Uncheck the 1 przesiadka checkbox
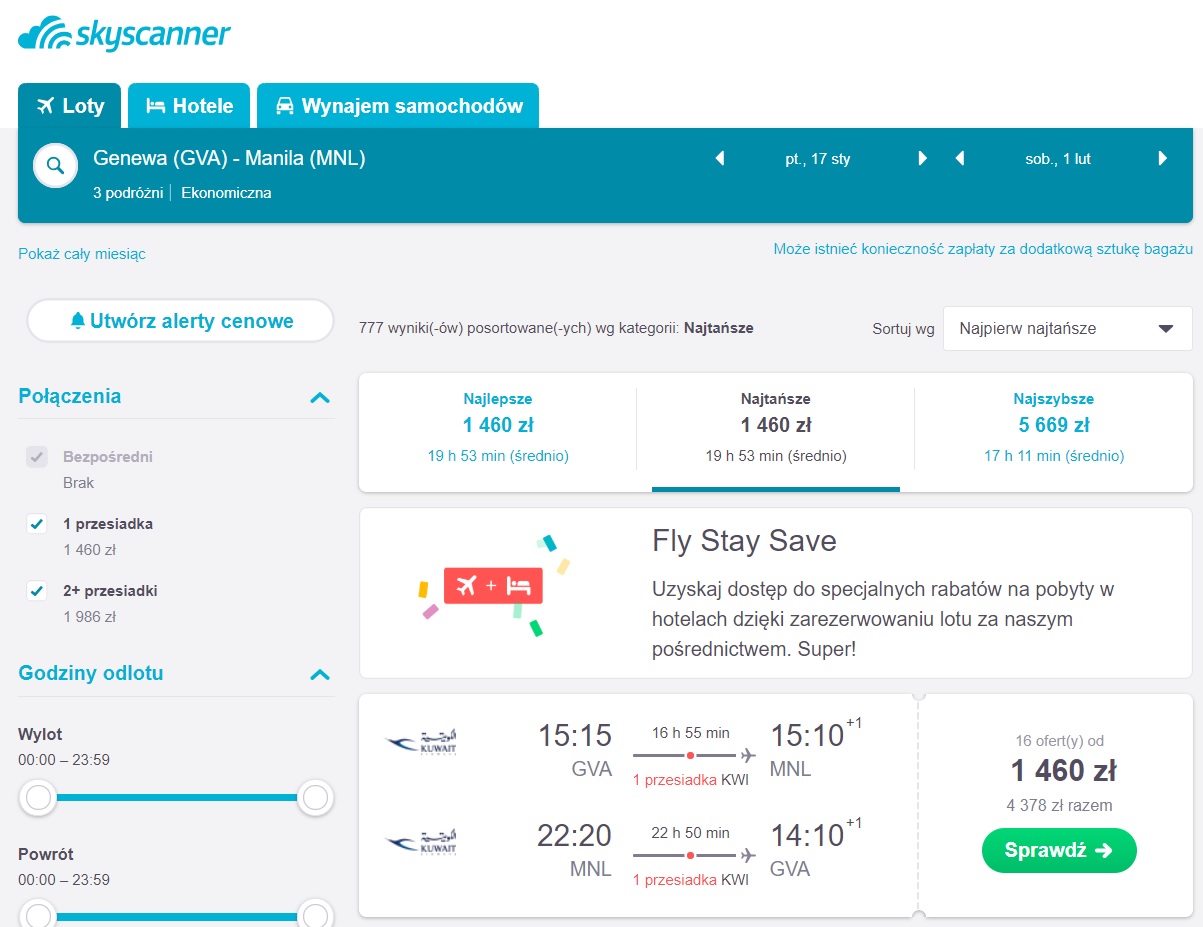1203x927 pixels. coord(37,524)
